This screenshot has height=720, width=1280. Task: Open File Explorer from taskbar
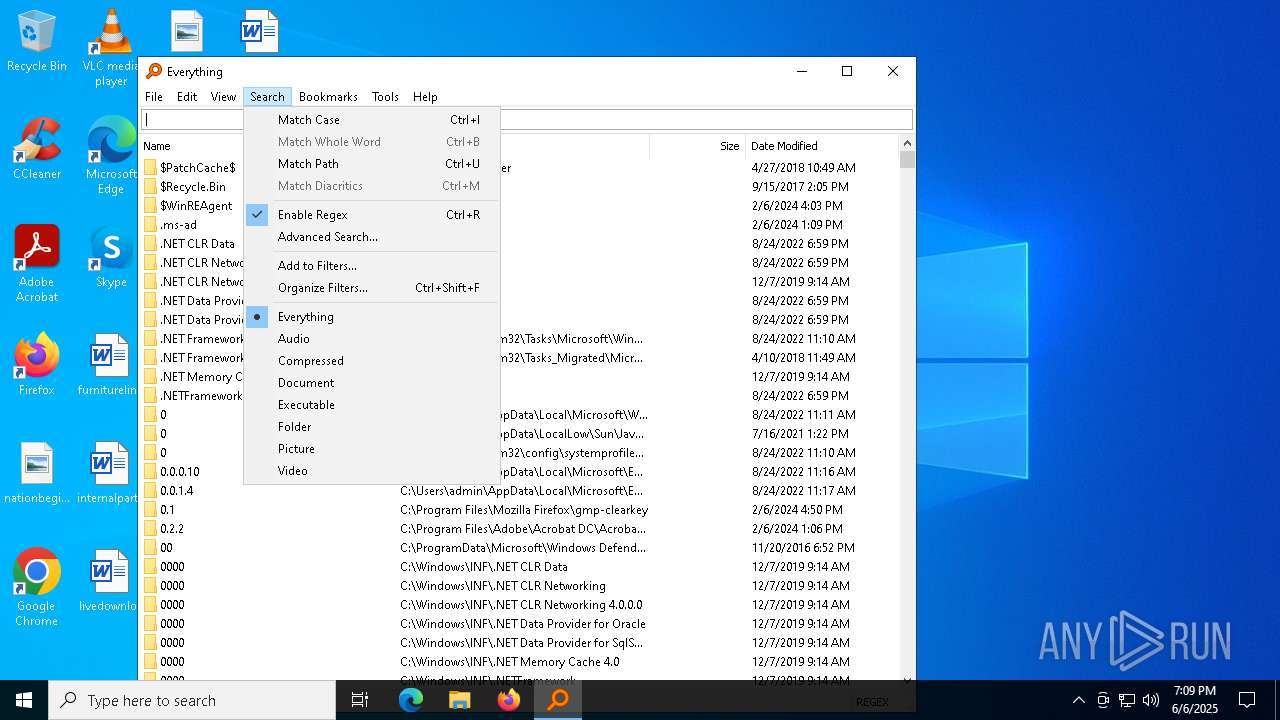(460, 700)
